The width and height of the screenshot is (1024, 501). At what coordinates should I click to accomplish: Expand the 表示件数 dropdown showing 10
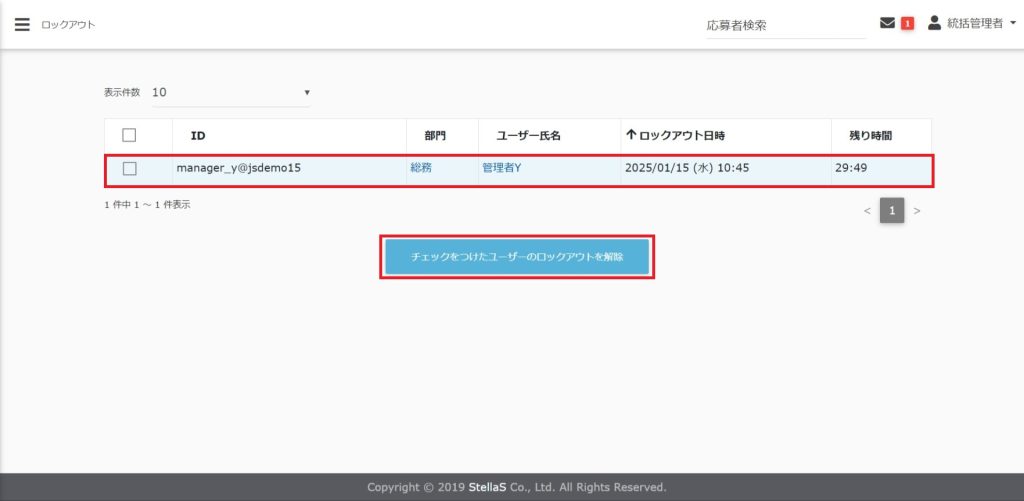point(230,92)
